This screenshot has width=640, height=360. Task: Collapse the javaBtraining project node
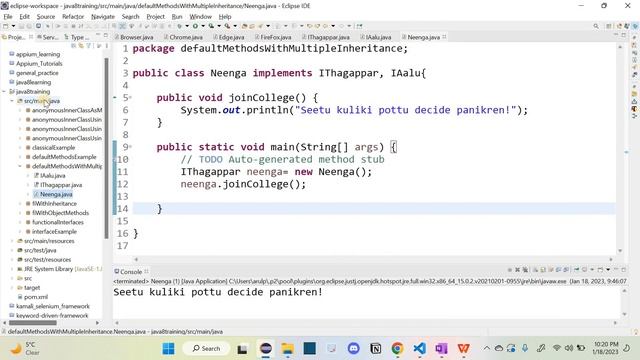point(4,91)
